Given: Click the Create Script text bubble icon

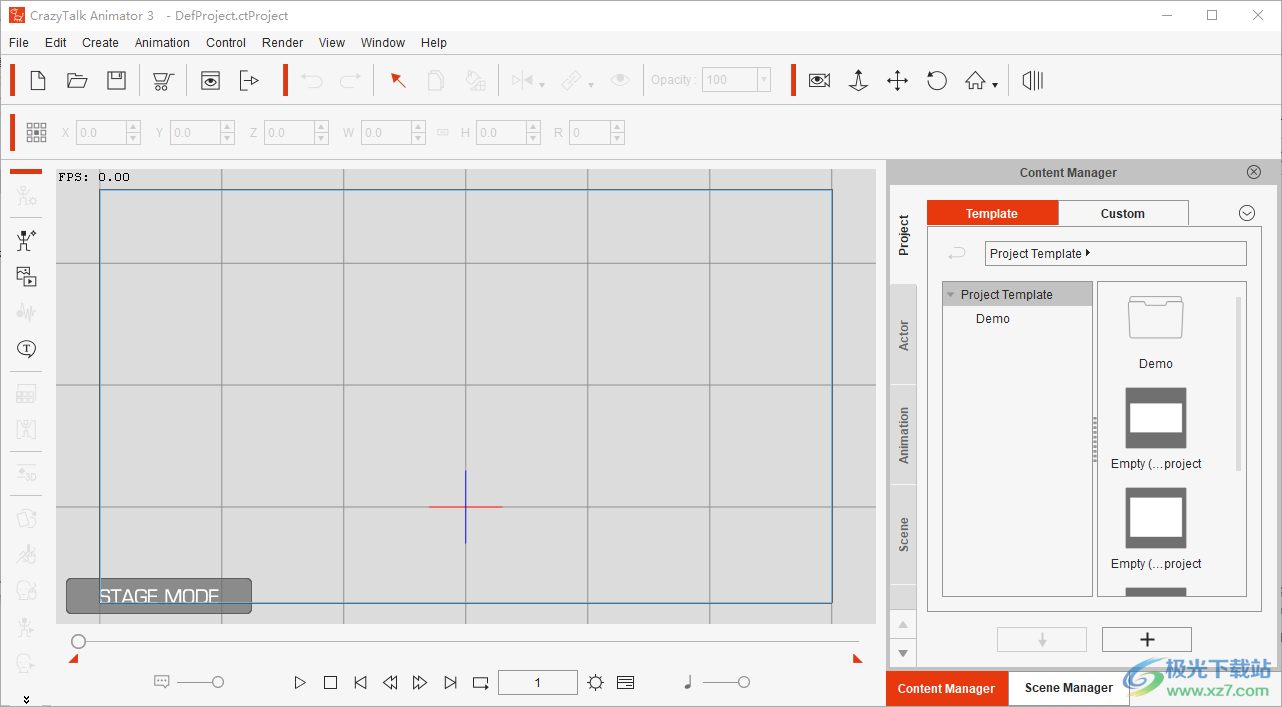Looking at the screenshot, I should 26,349.
